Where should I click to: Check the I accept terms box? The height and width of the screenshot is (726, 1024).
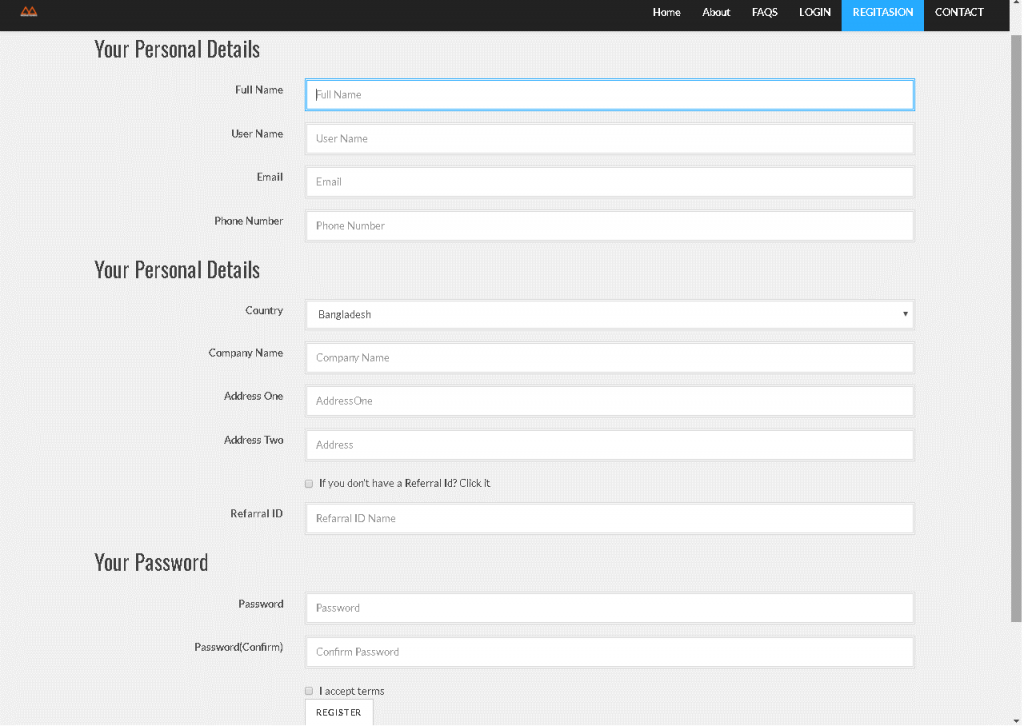pos(309,691)
